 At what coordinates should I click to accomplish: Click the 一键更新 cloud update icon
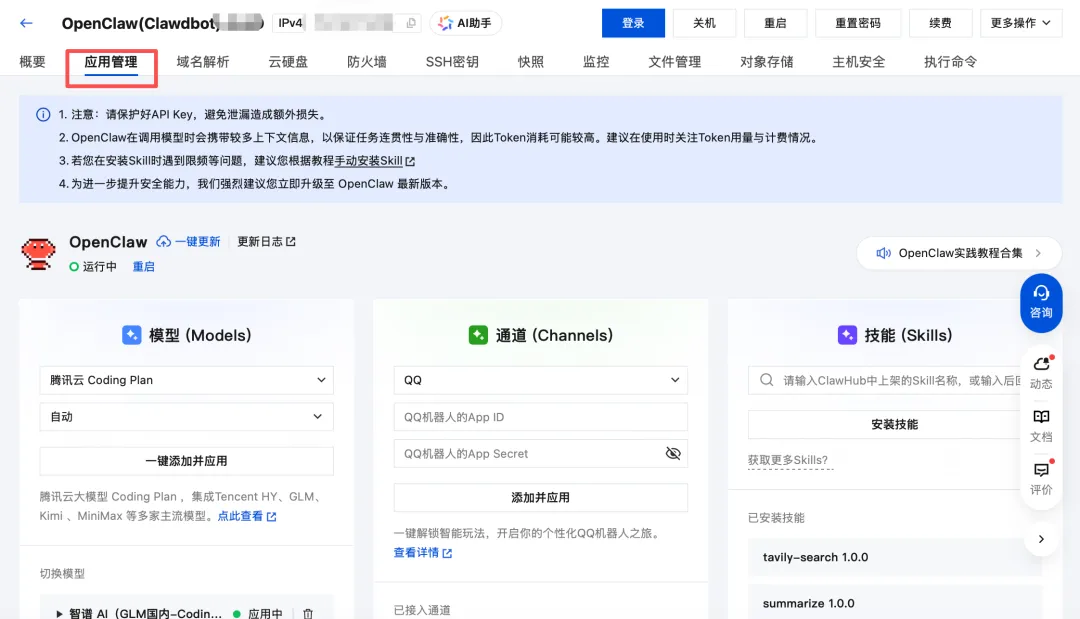(163, 242)
